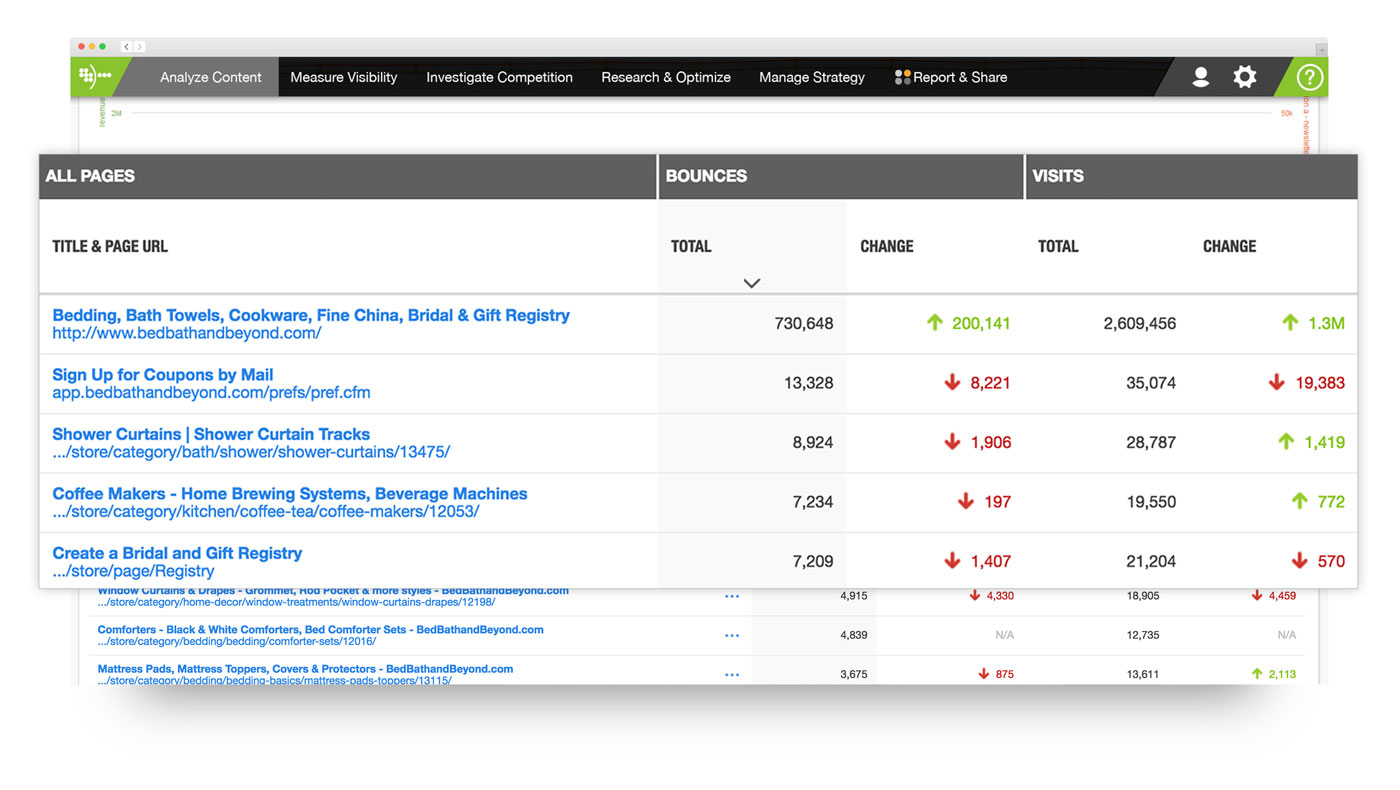Screen dimensions: 1400x790
Task: Click the Visits TOTAL column header
Action: 1058,246
